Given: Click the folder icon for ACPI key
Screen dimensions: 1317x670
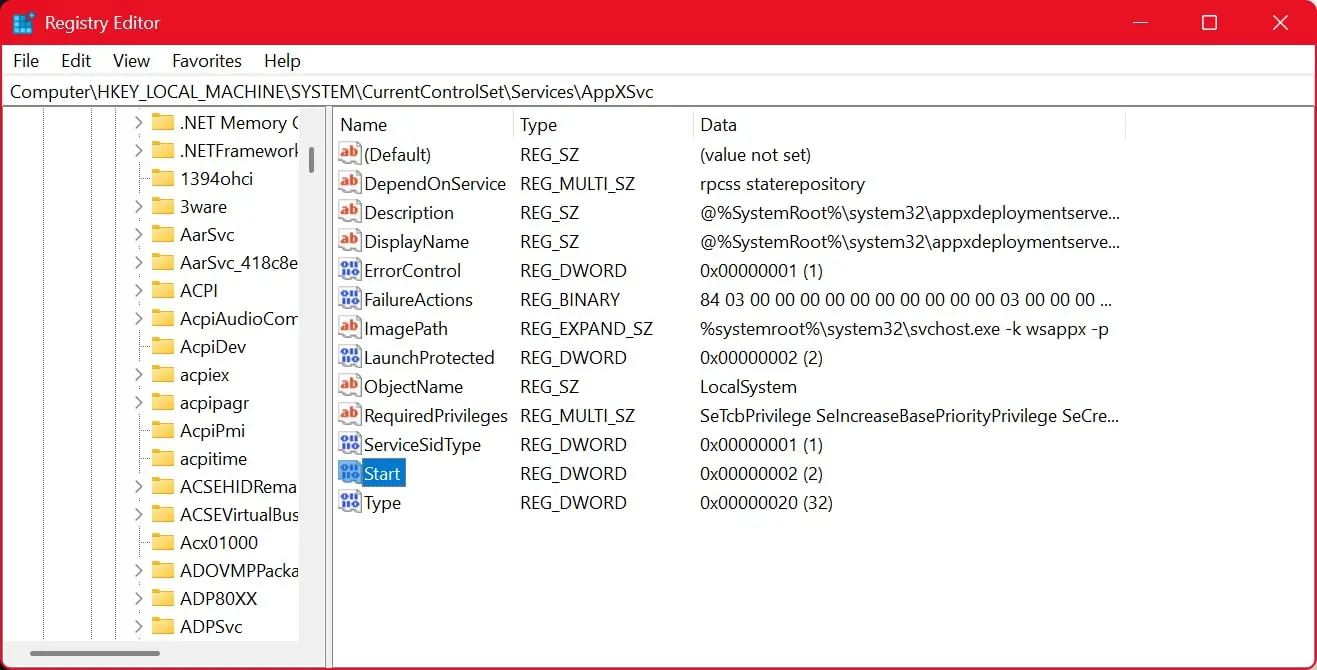Looking at the screenshot, I should tap(163, 290).
